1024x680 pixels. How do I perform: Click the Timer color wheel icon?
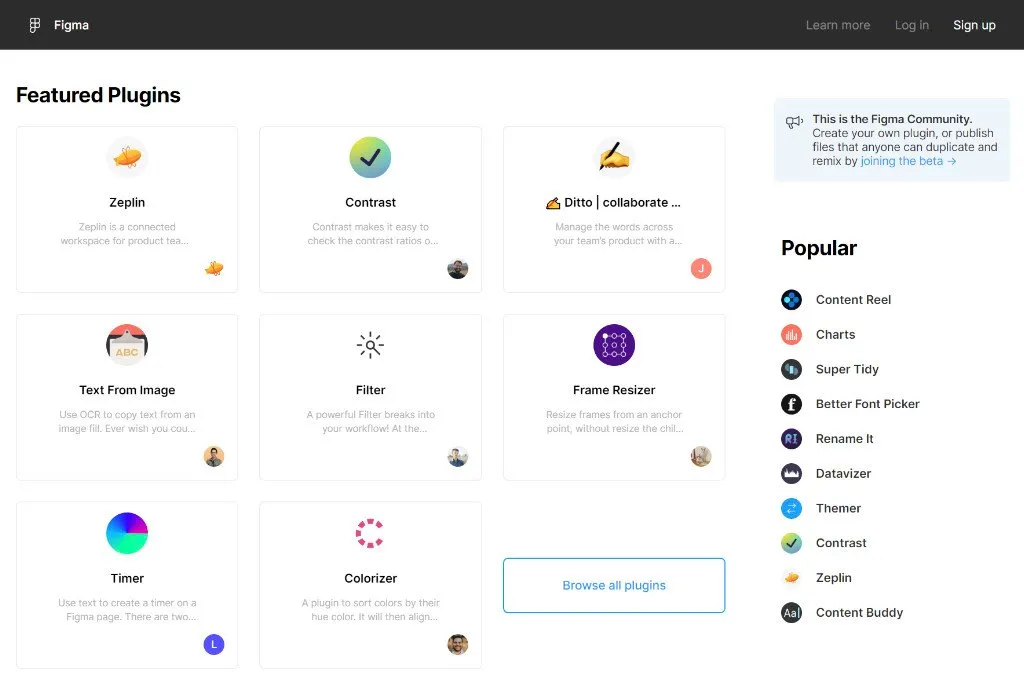127,533
